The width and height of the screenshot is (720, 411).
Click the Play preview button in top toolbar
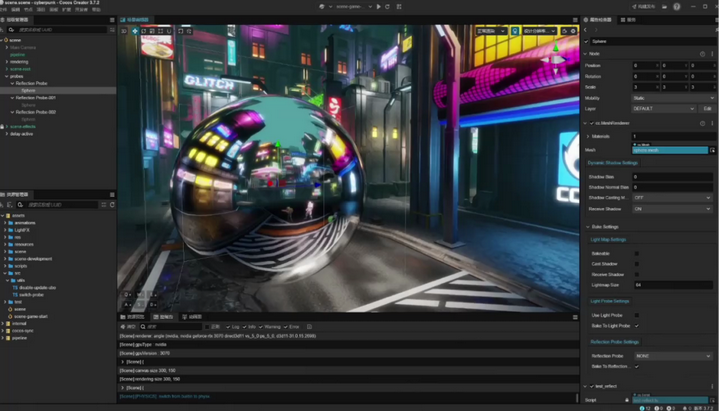pos(378,7)
